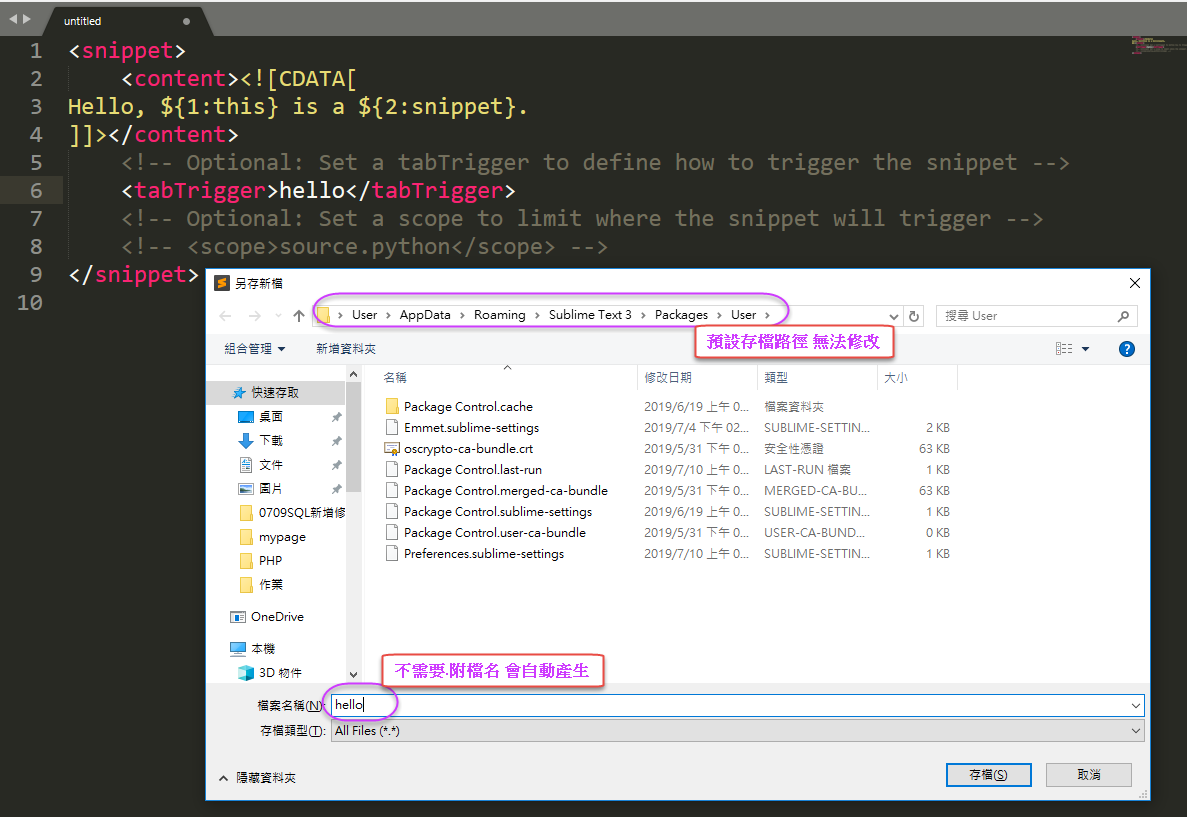Collapse folders with 隱藏資料夾
The width and height of the screenshot is (1187, 817).
point(257,777)
